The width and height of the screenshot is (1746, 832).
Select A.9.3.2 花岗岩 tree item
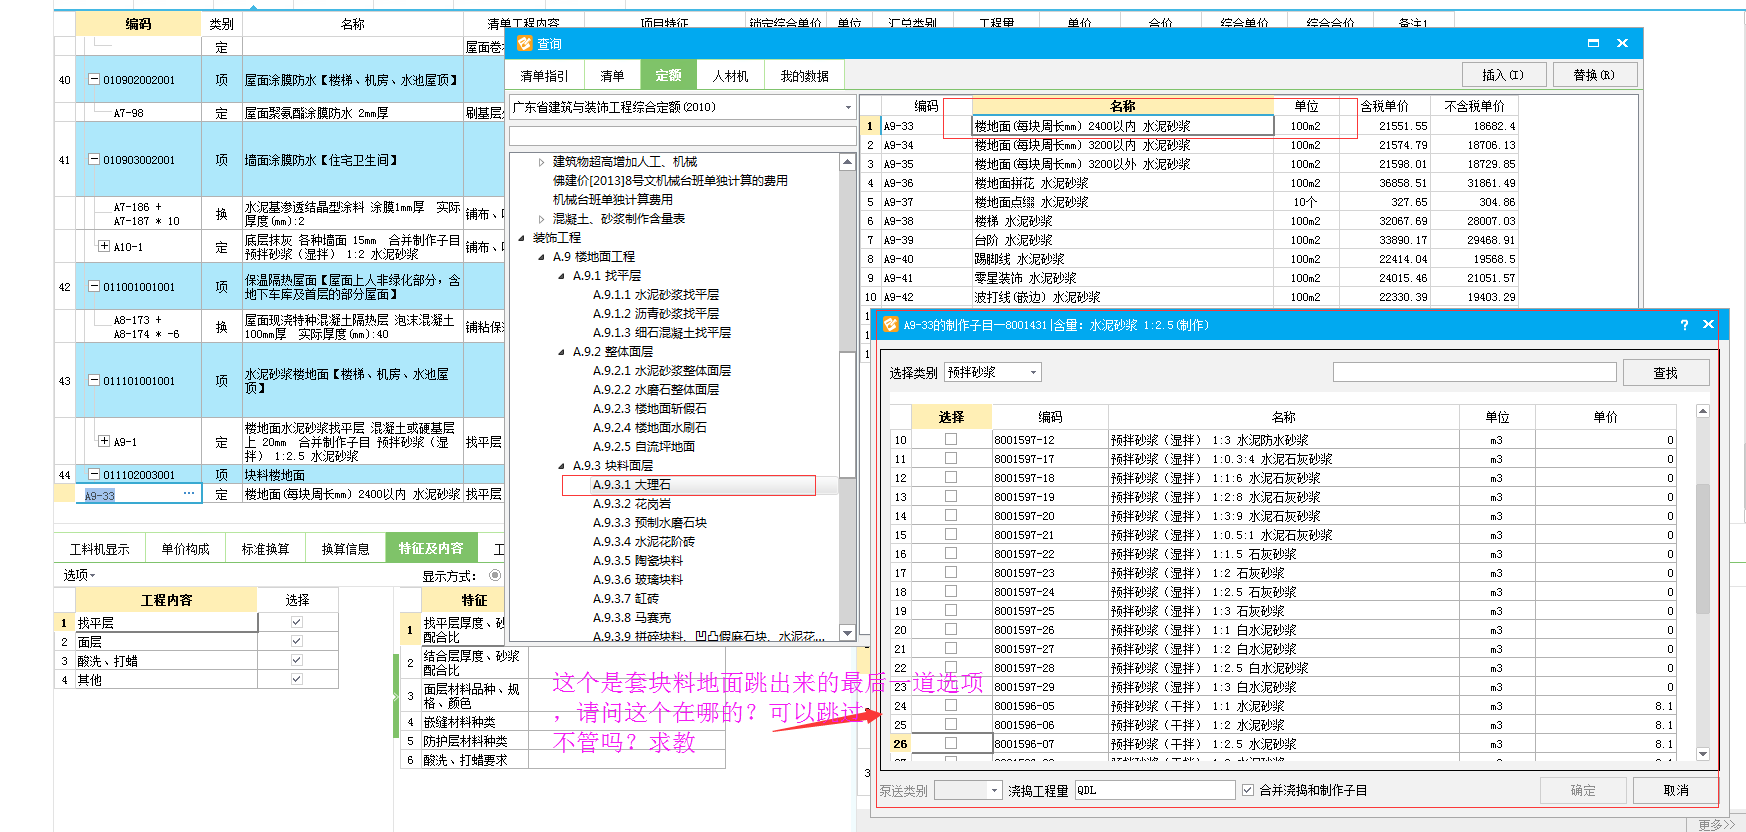pos(631,504)
